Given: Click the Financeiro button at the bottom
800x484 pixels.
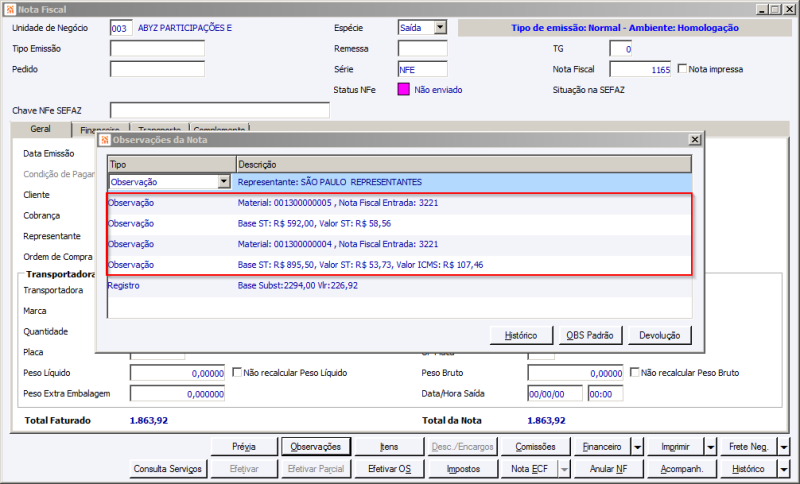Looking at the screenshot, I should point(603,447).
